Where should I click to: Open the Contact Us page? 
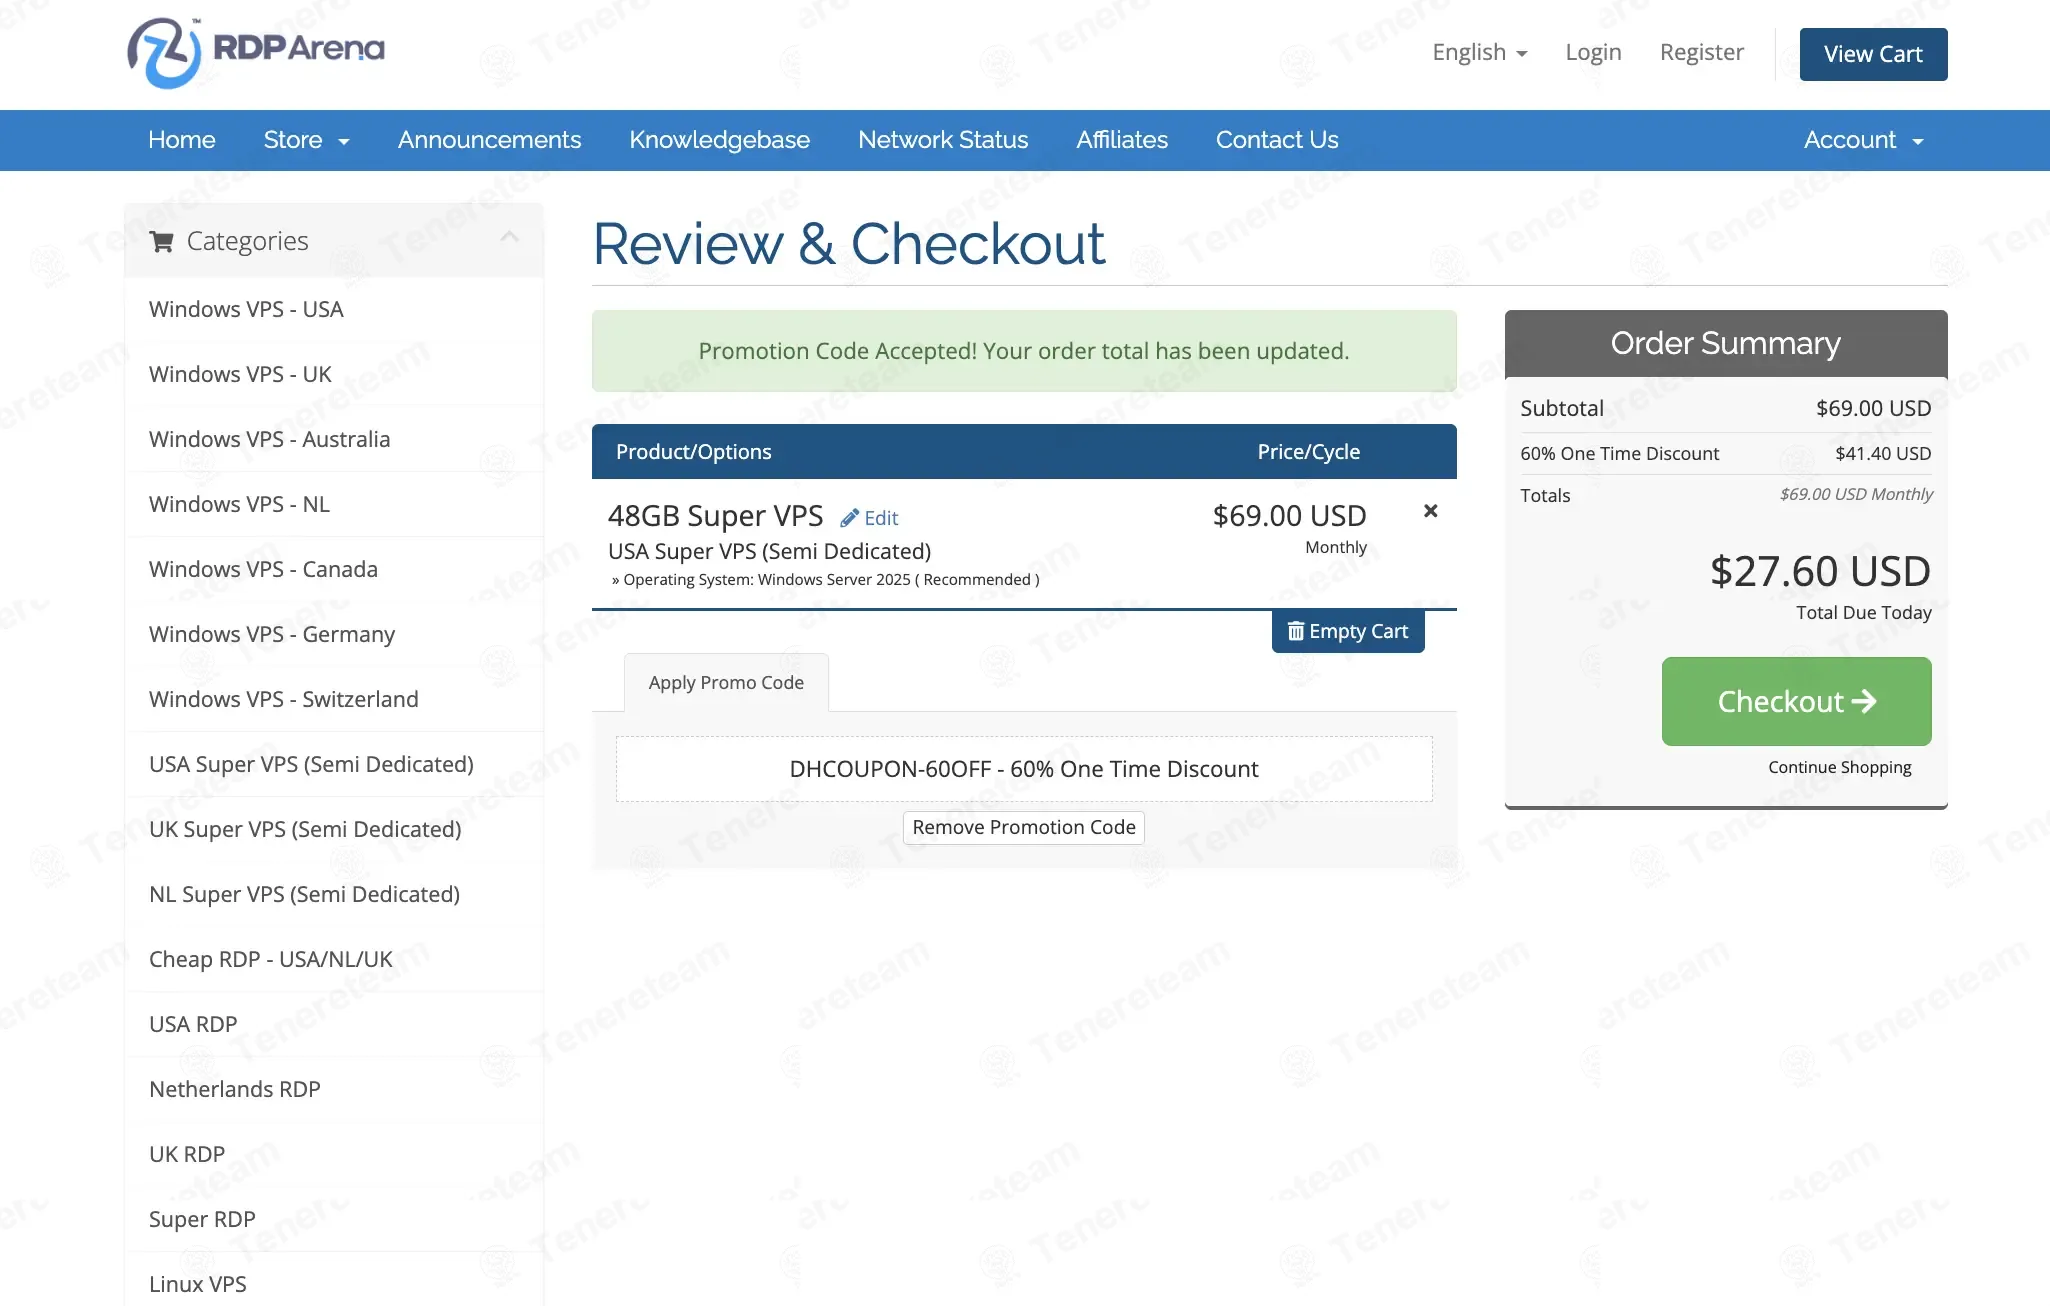(1277, 140)
